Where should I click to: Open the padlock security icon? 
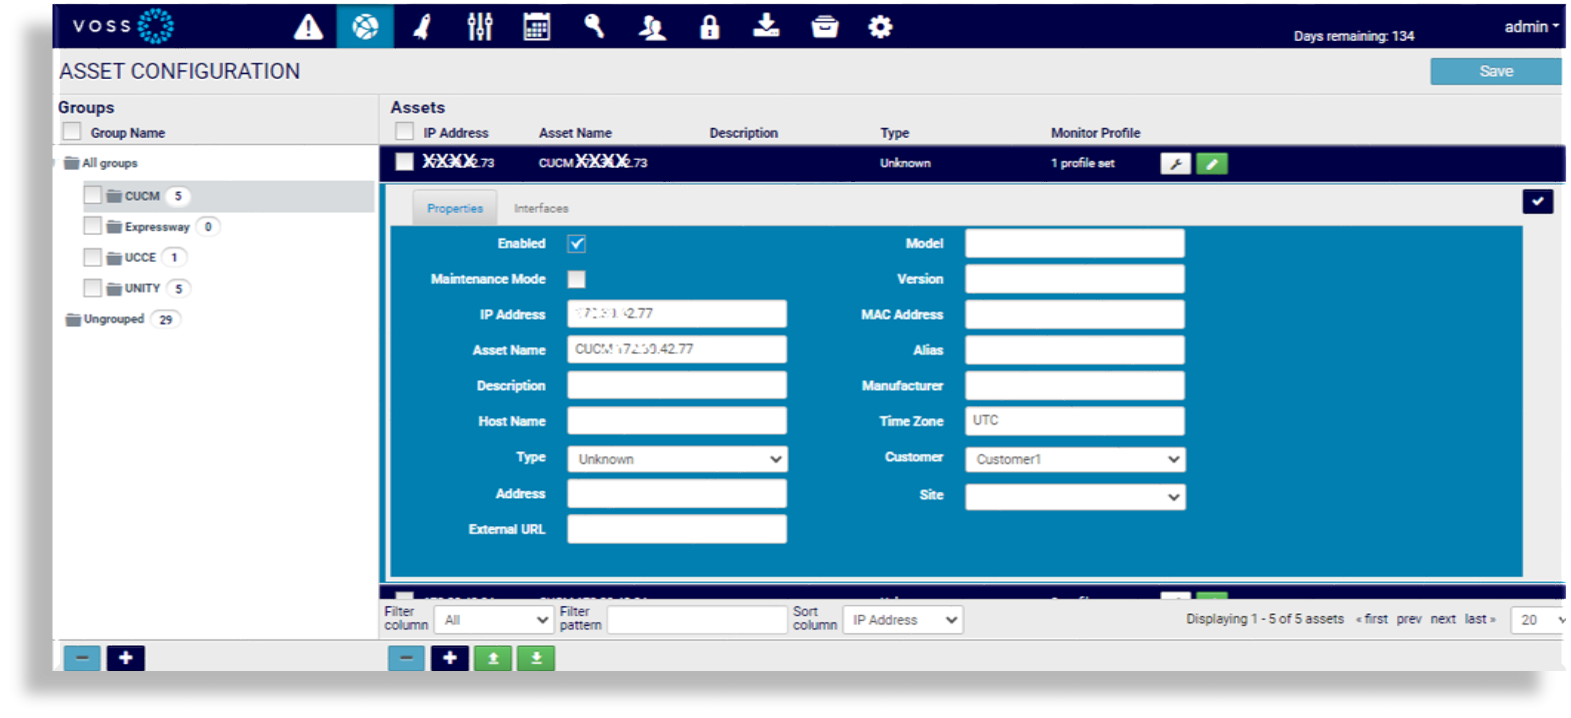[709, 27]
